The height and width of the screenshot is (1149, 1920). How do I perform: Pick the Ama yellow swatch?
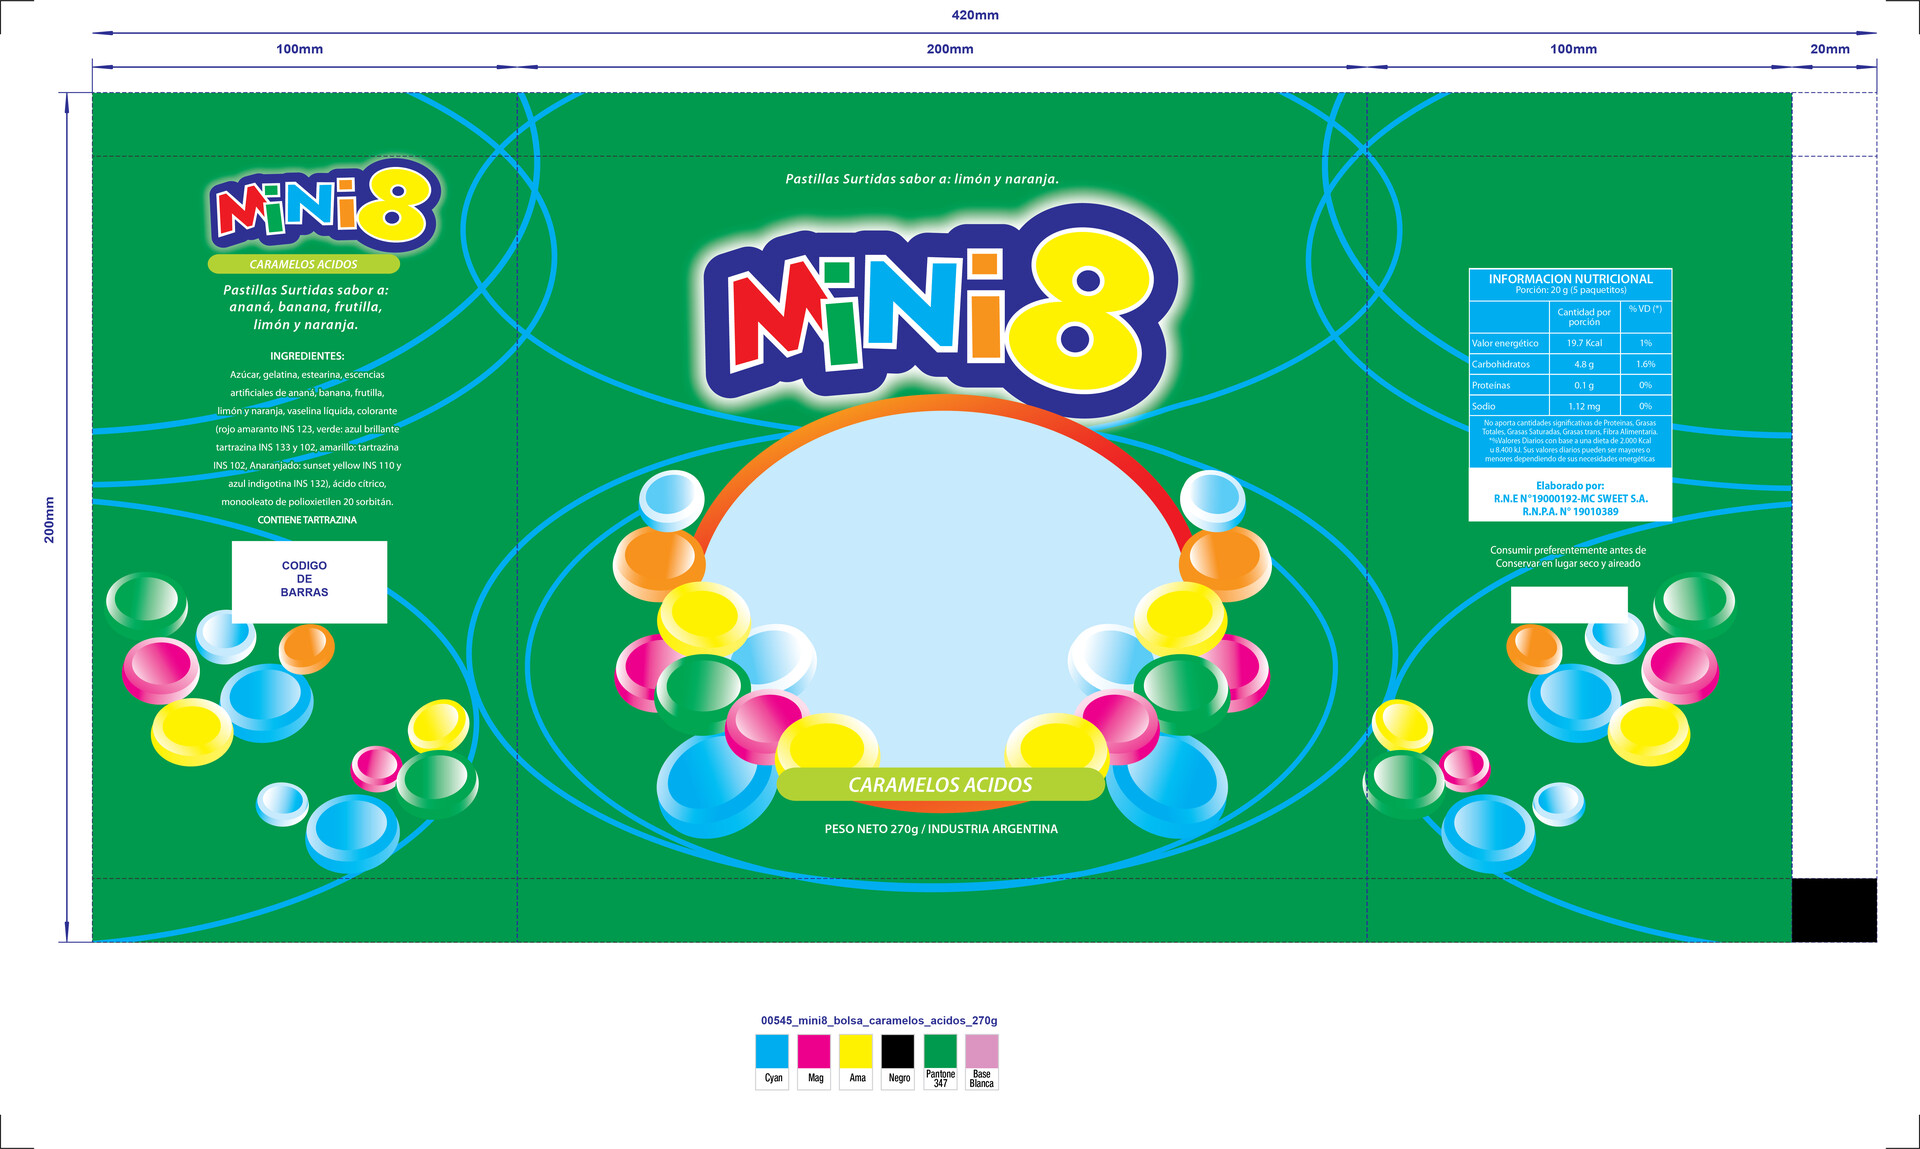pyautogui.click(x=856, y=1052)
